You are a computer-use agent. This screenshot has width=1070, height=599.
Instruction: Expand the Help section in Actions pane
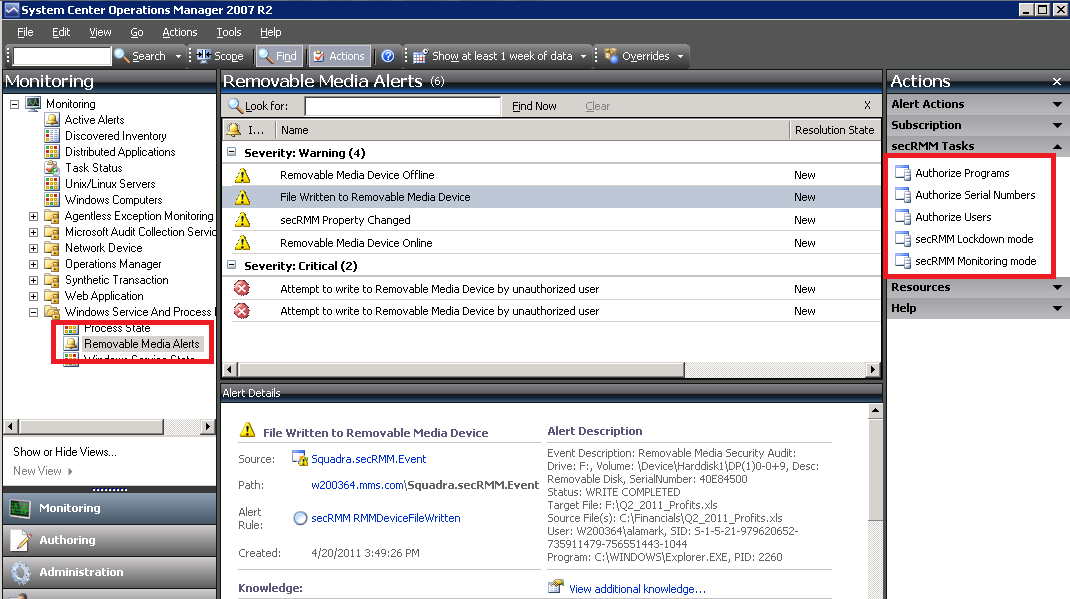(1057, 308)
